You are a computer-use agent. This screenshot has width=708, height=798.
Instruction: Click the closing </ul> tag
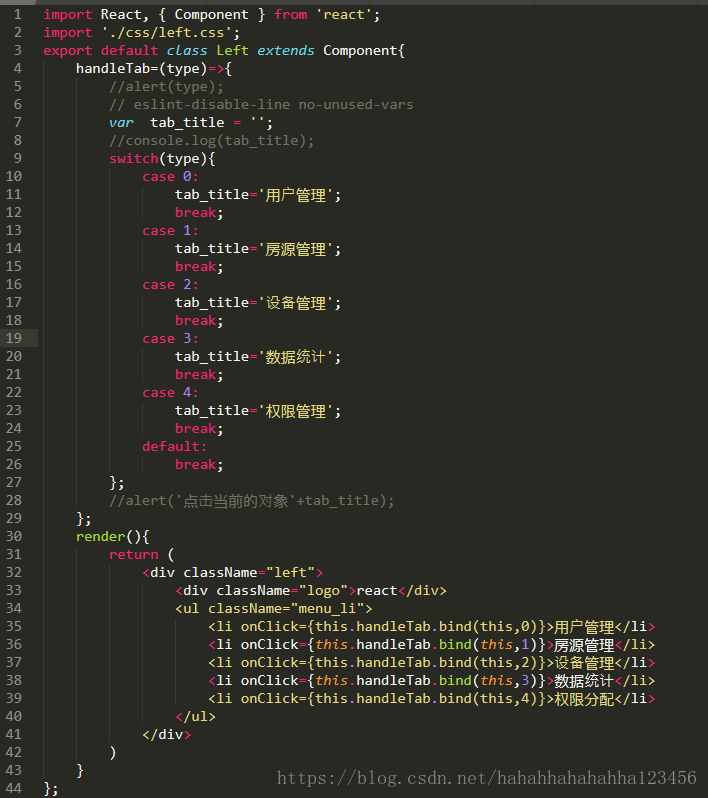195,716
